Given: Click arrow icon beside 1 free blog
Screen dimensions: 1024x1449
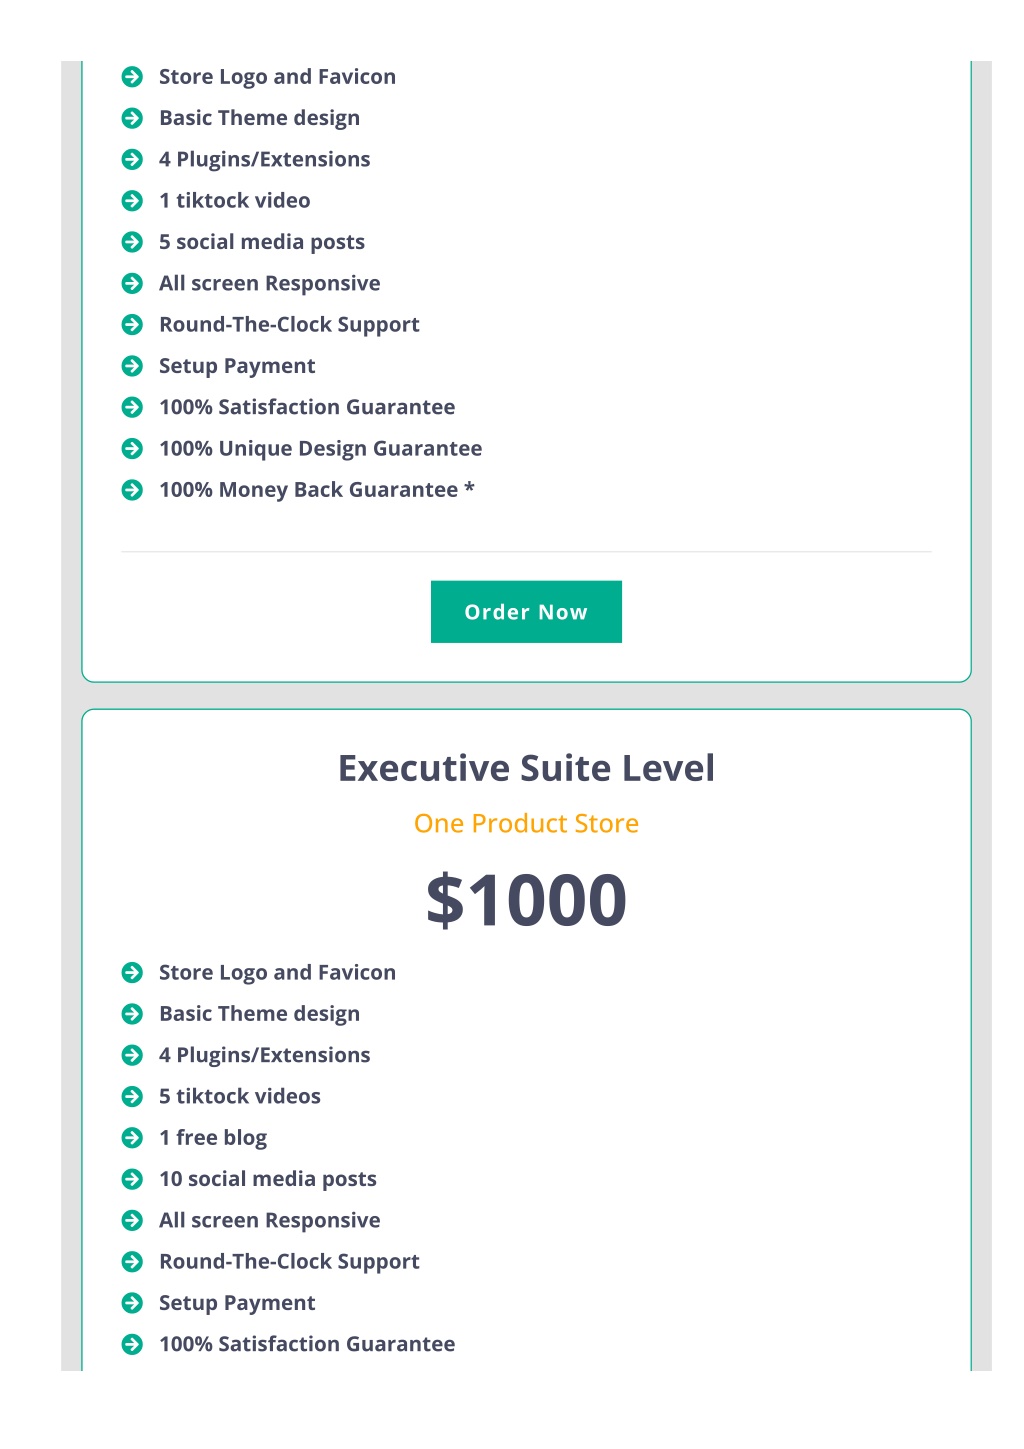Looking at the screenshot, I should click(x=132, y=1138).
